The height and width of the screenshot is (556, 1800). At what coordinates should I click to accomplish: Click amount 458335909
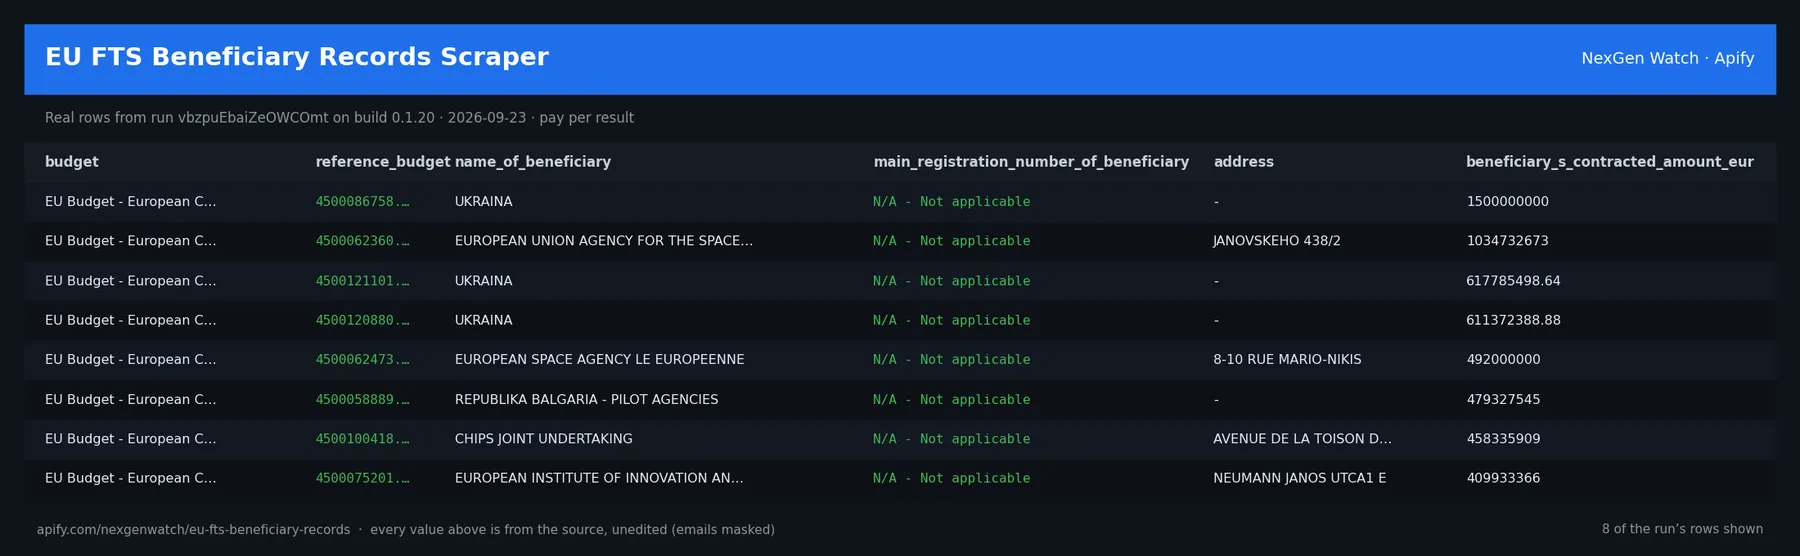(1503, 439)
